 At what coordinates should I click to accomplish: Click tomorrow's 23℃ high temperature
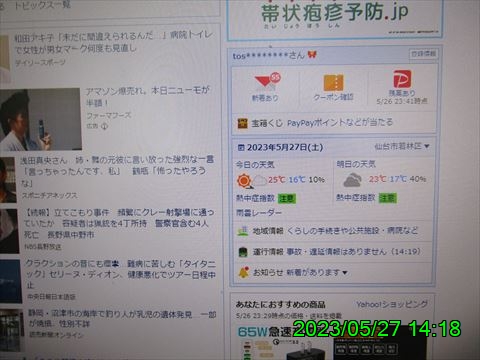pos(377,179)
